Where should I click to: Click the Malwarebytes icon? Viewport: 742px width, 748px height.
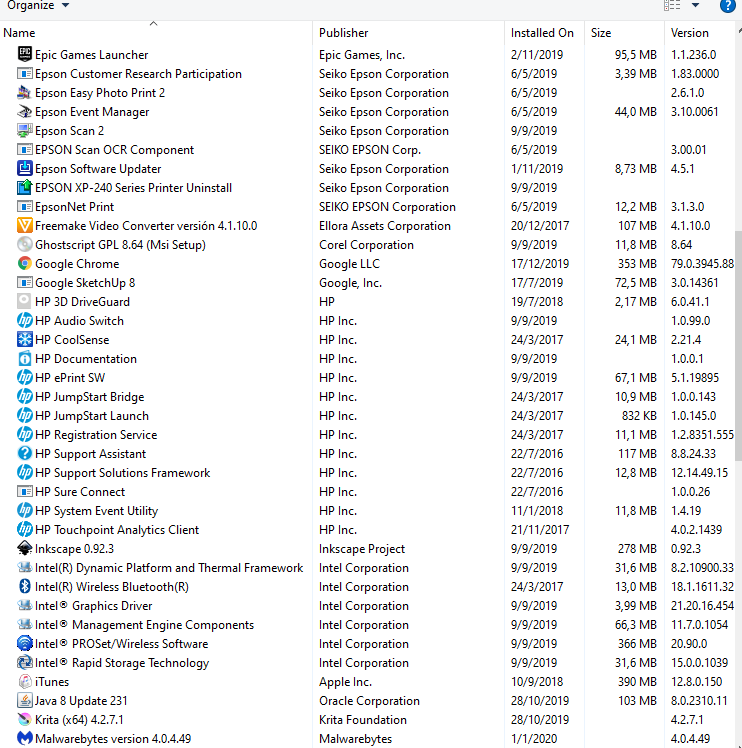(x=24, y=738)
